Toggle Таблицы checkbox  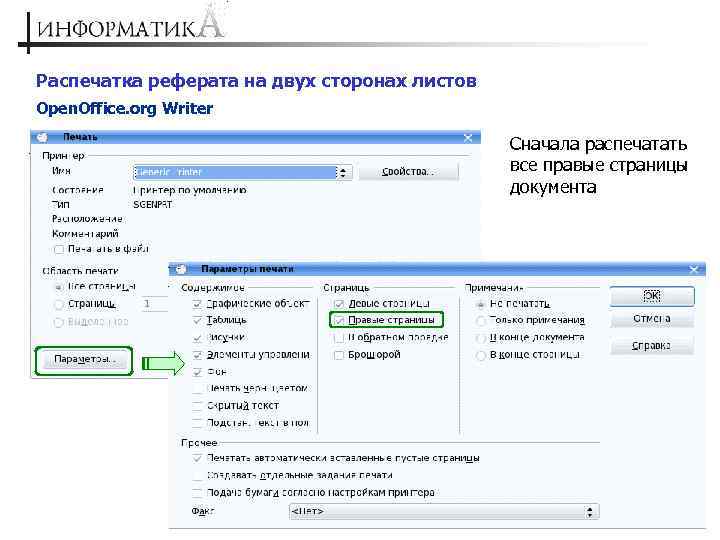pyautogui.click(x=197, y=320)
